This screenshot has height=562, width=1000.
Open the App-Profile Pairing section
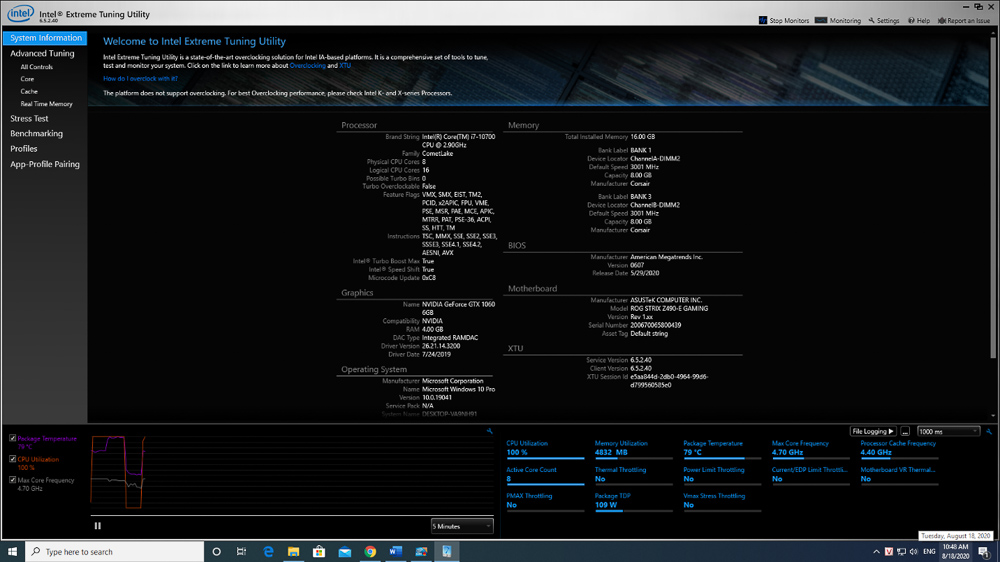point(45,164)
